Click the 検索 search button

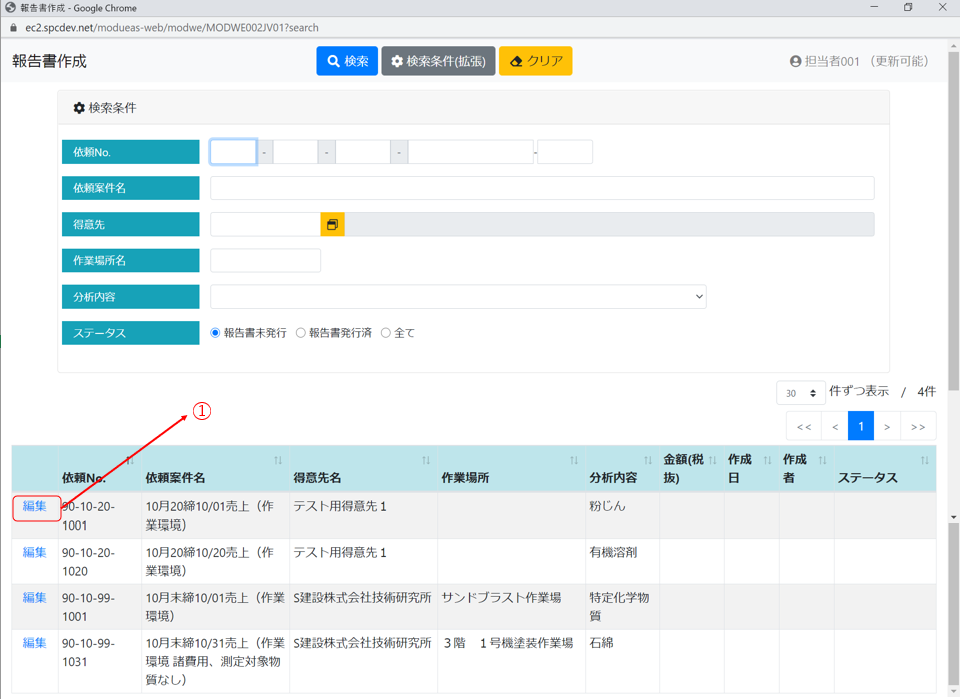[347, 61]
